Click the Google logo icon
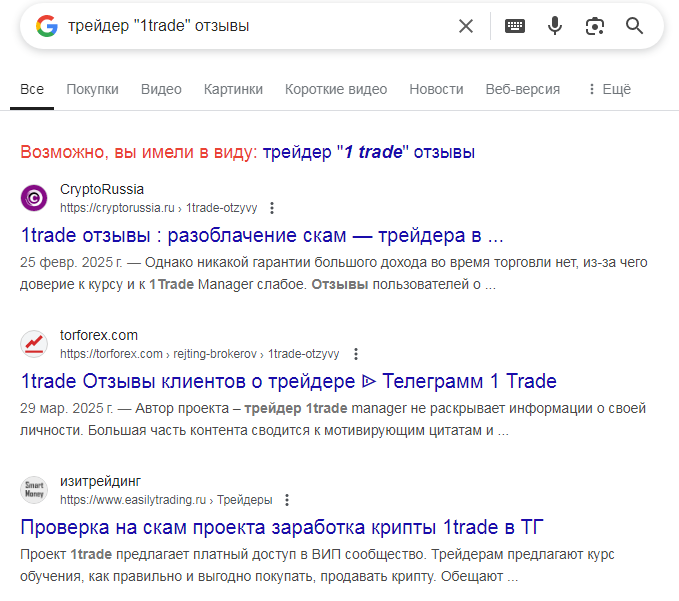 click(47, 26)
